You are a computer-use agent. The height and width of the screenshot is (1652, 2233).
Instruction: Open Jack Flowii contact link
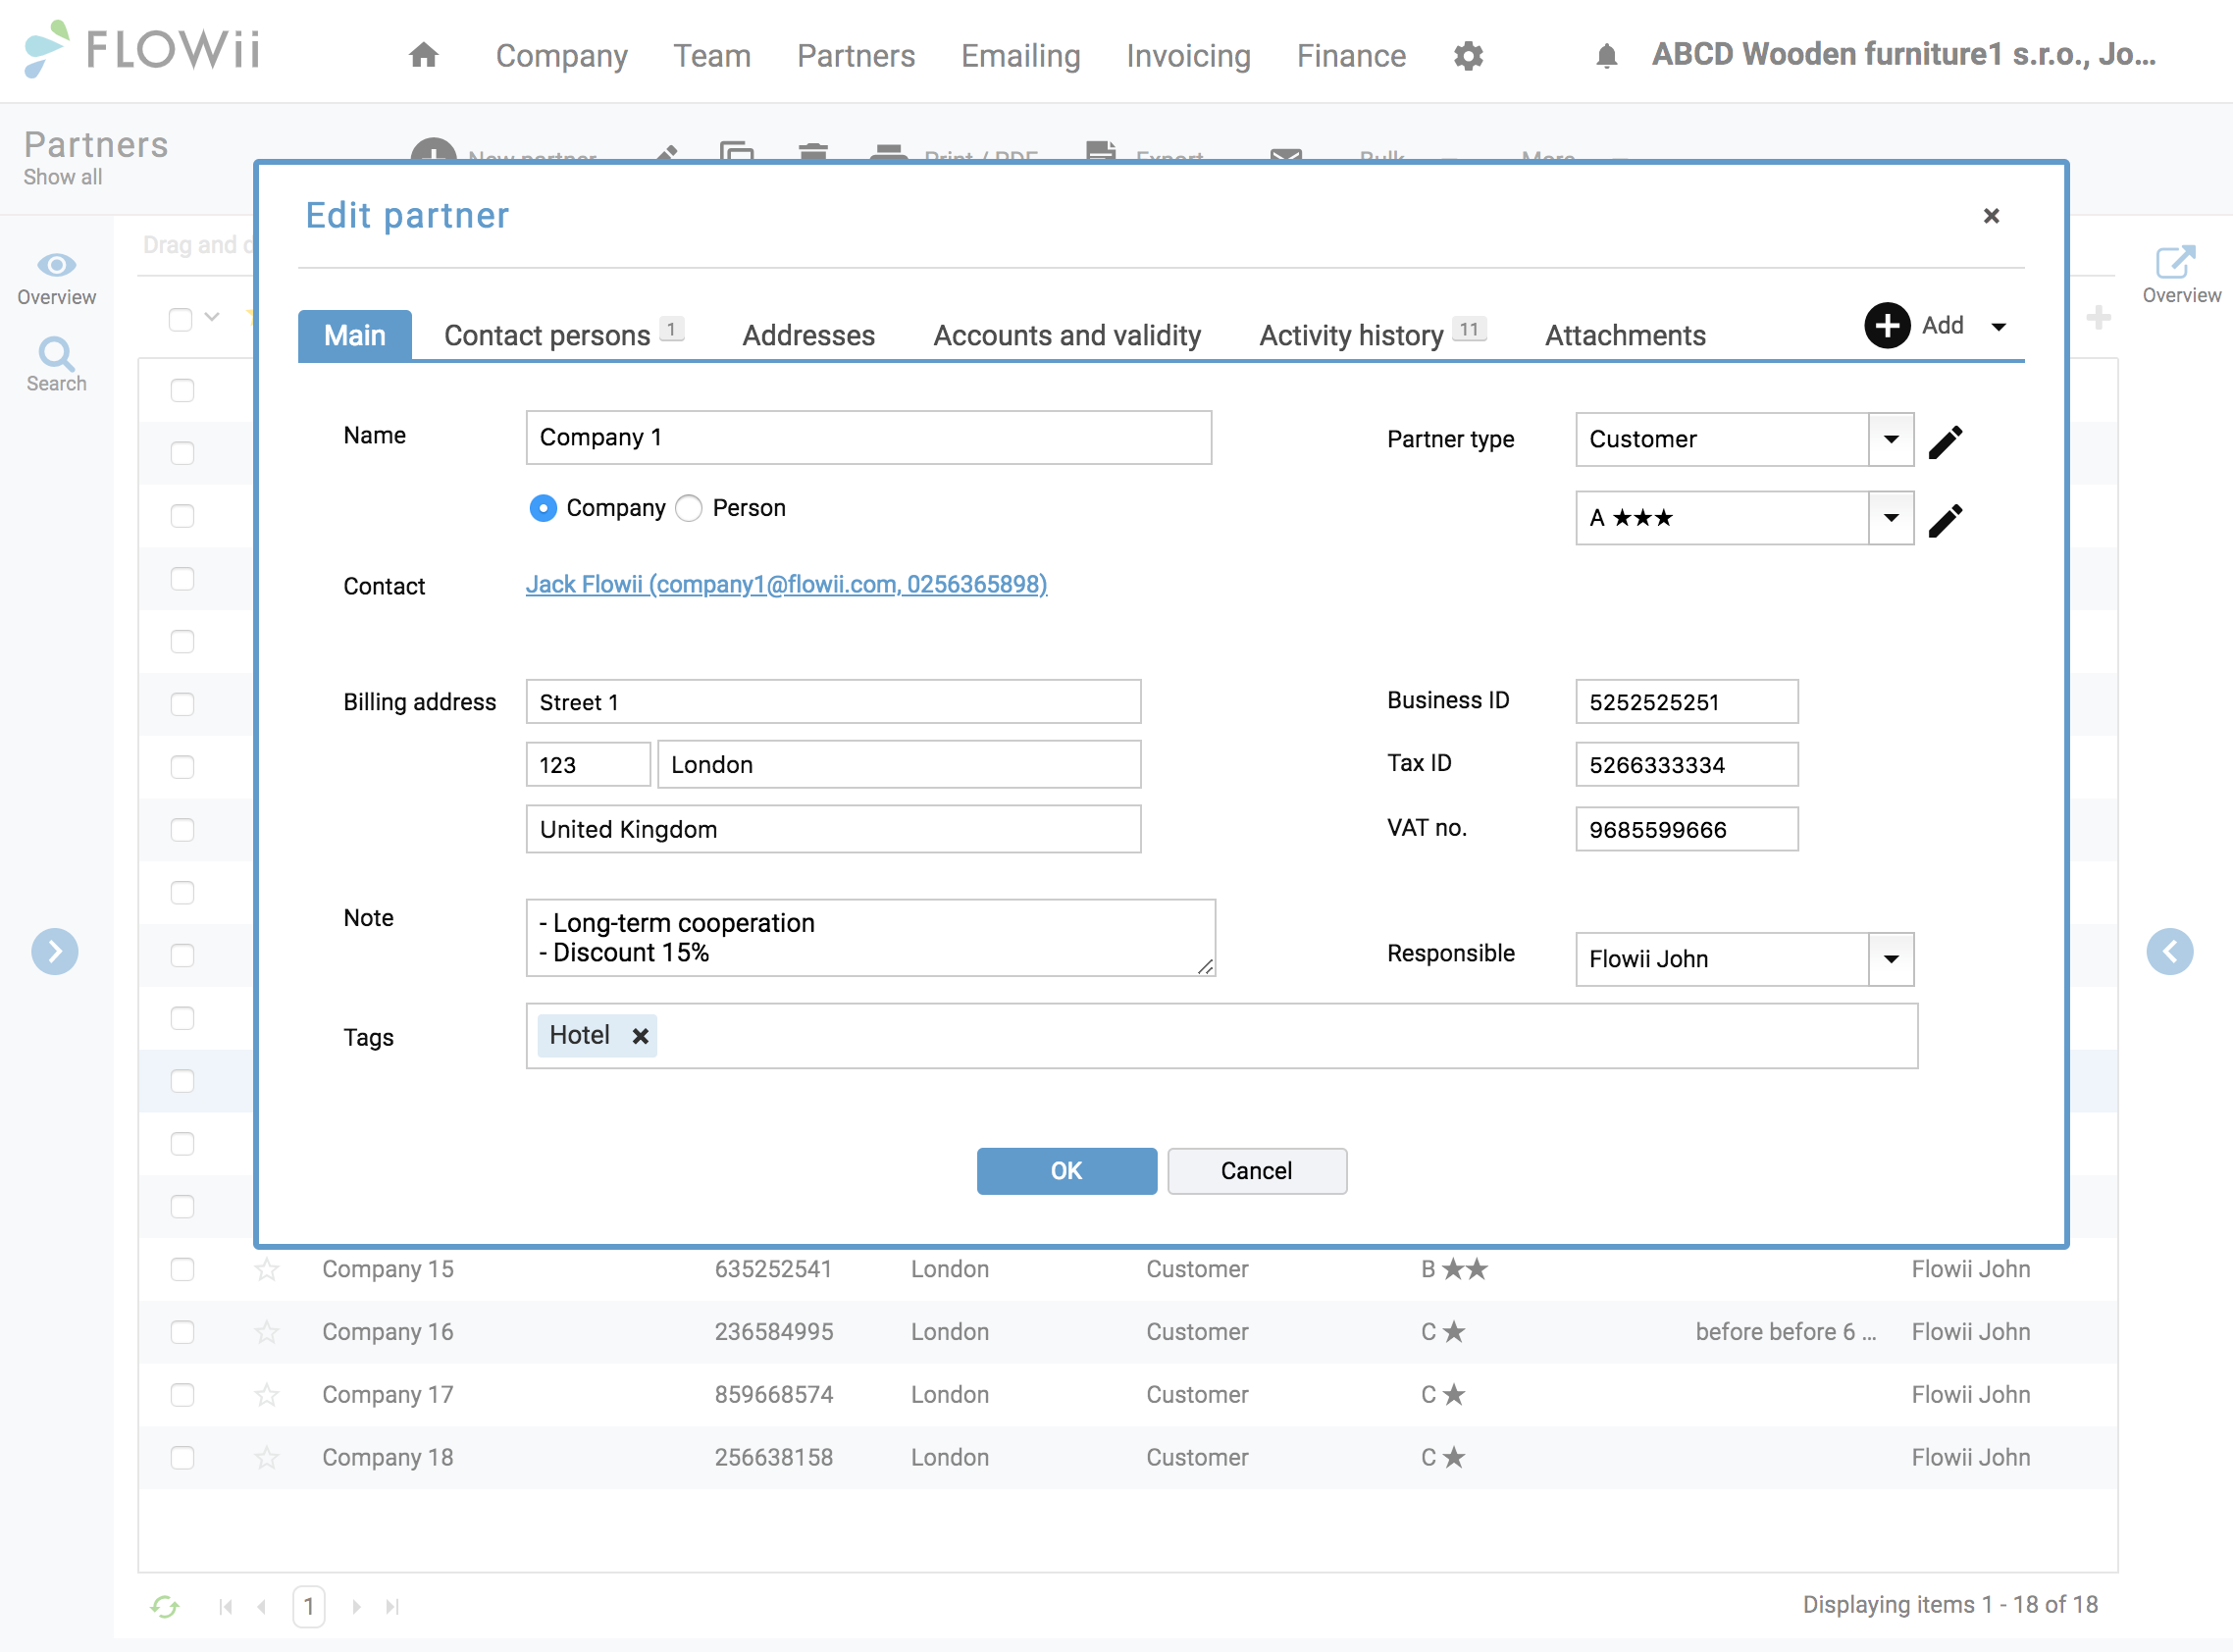[x=786, y=585]
